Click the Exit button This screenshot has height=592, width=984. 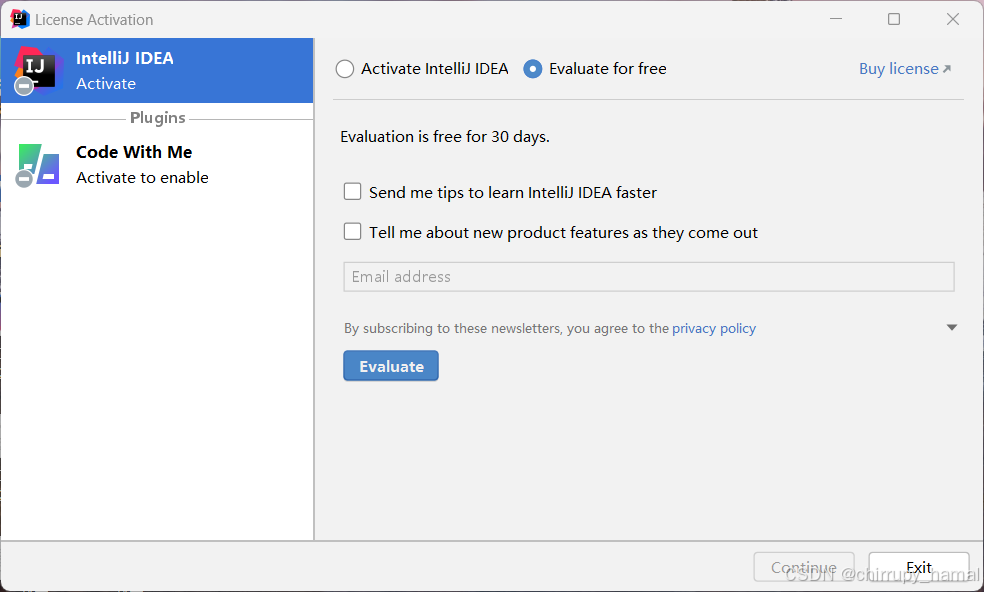919,568
